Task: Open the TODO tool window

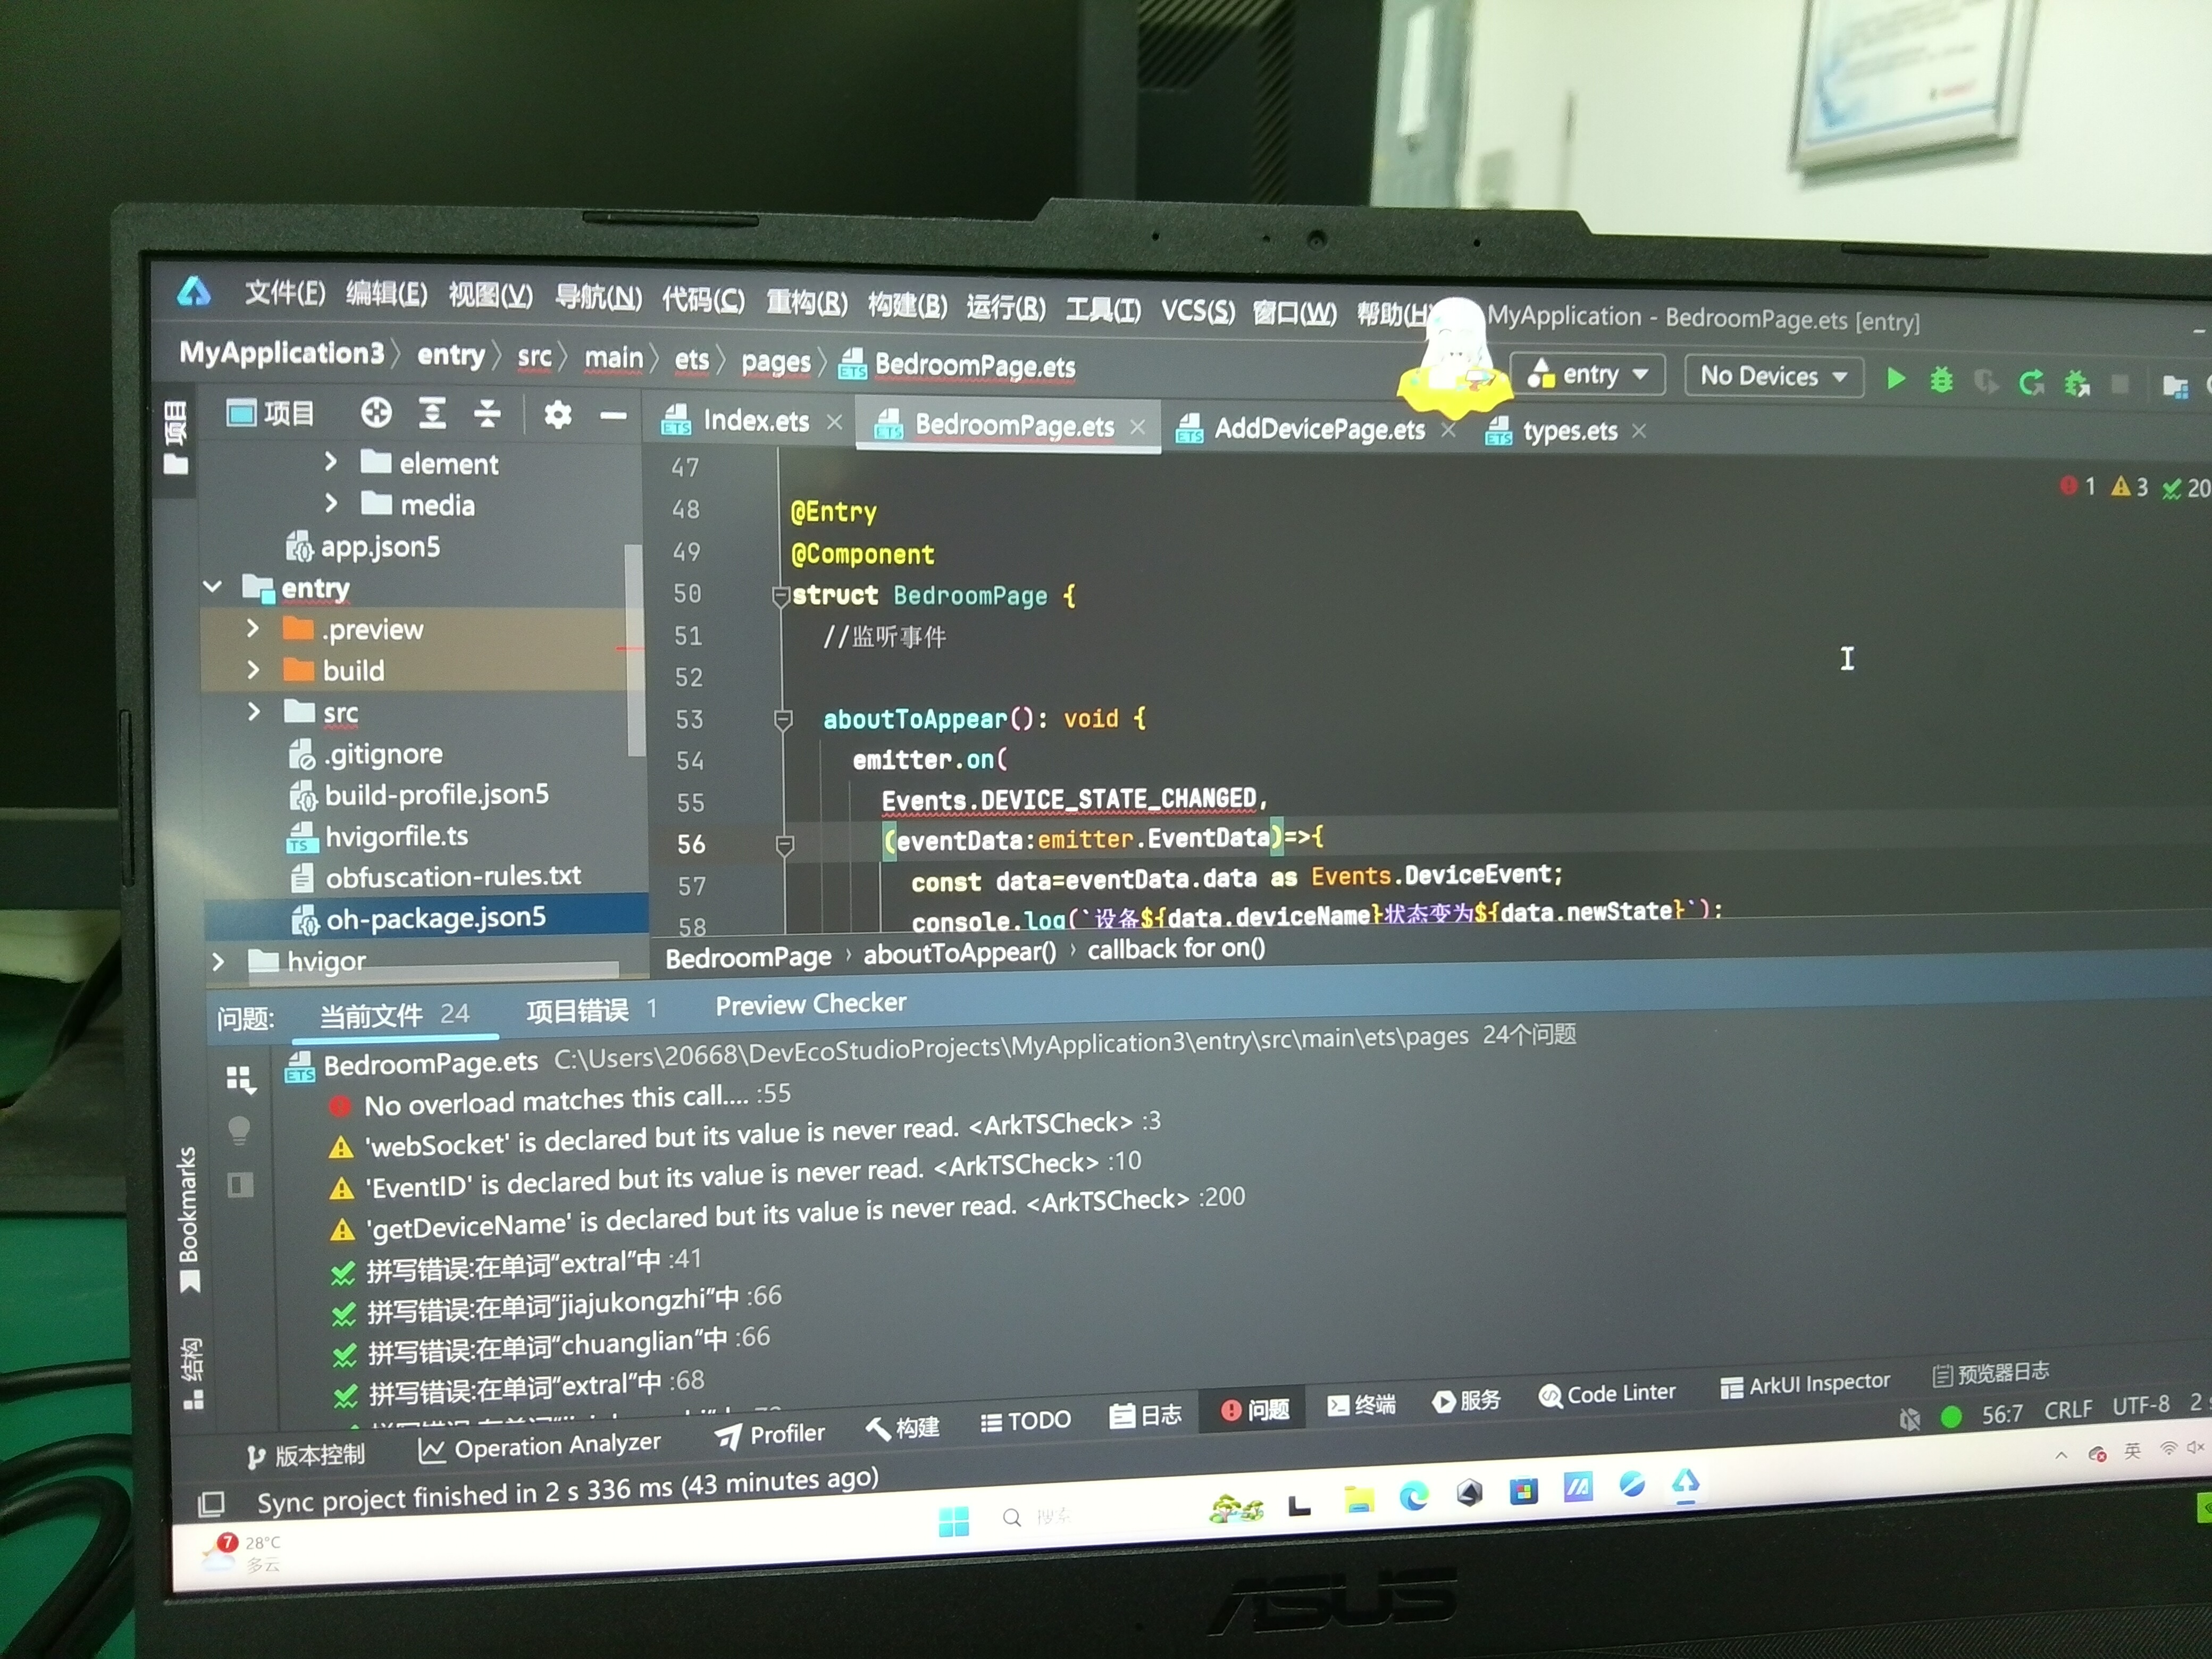Action: coord(1025,1421)
